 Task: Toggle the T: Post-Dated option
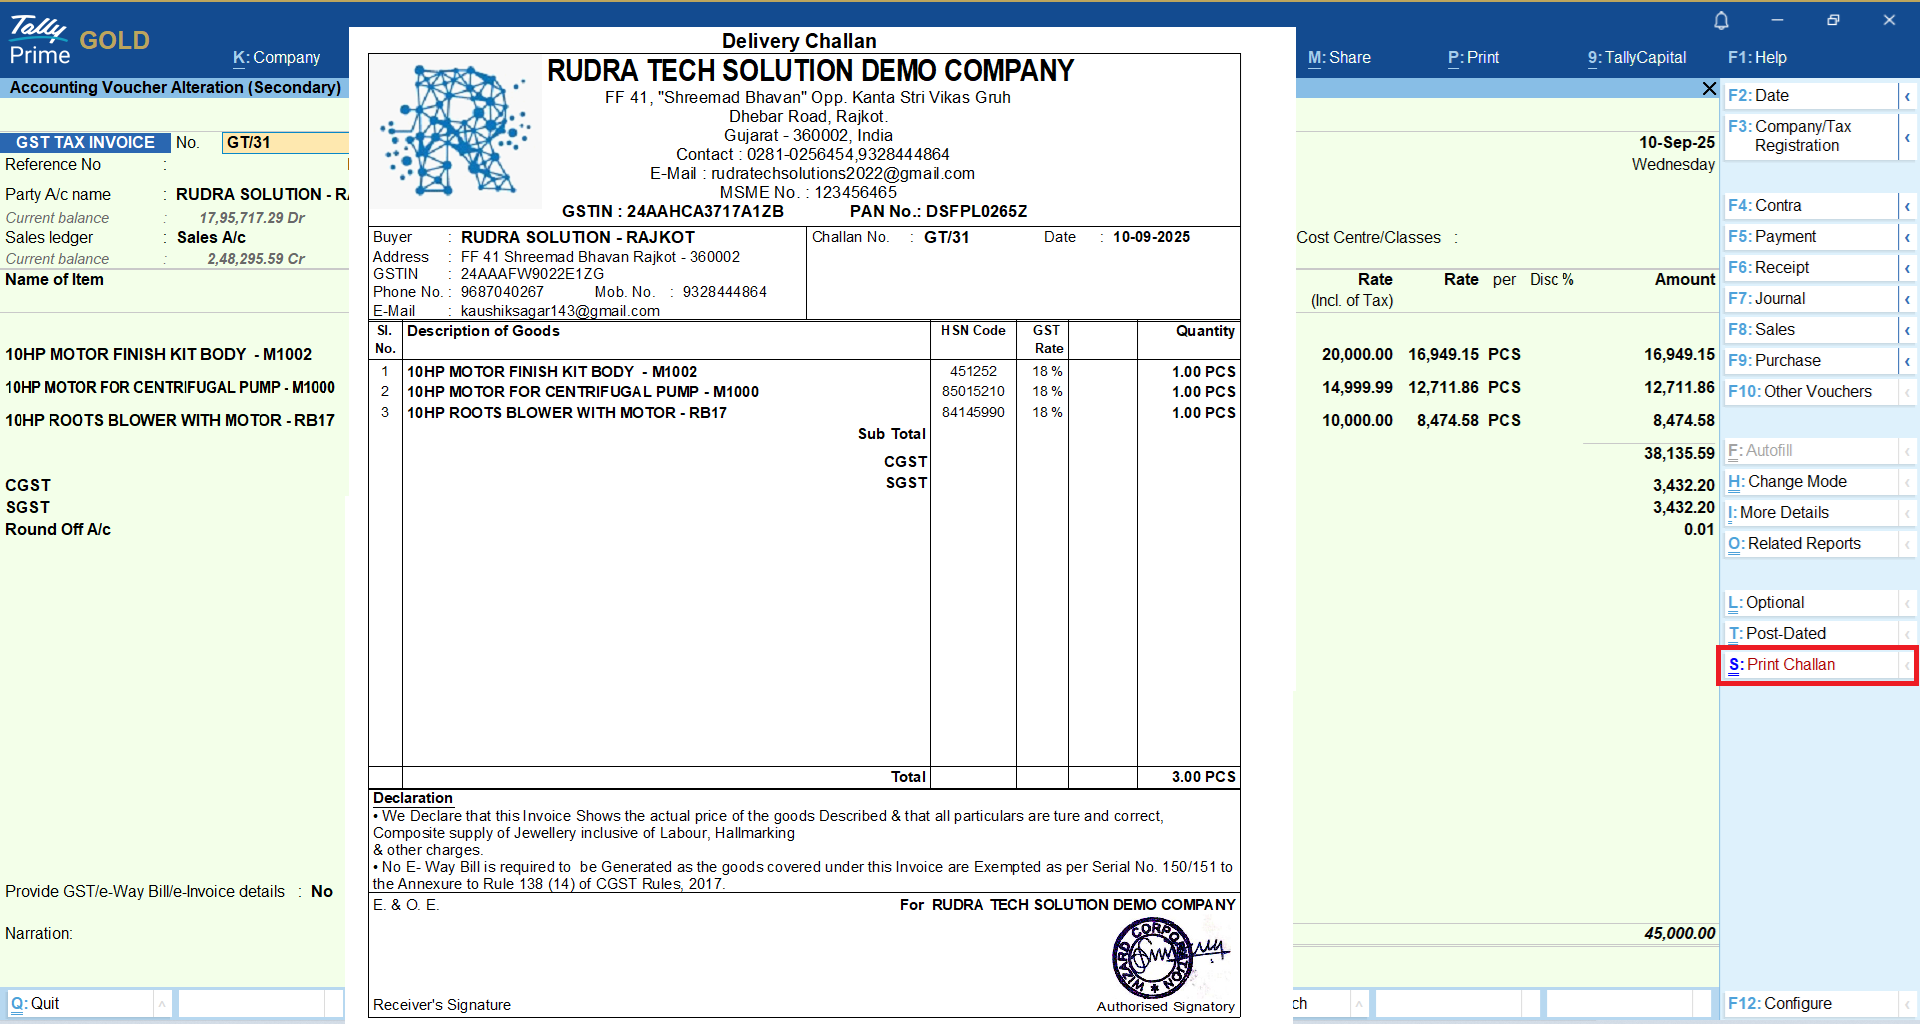tap(1811, 634)
